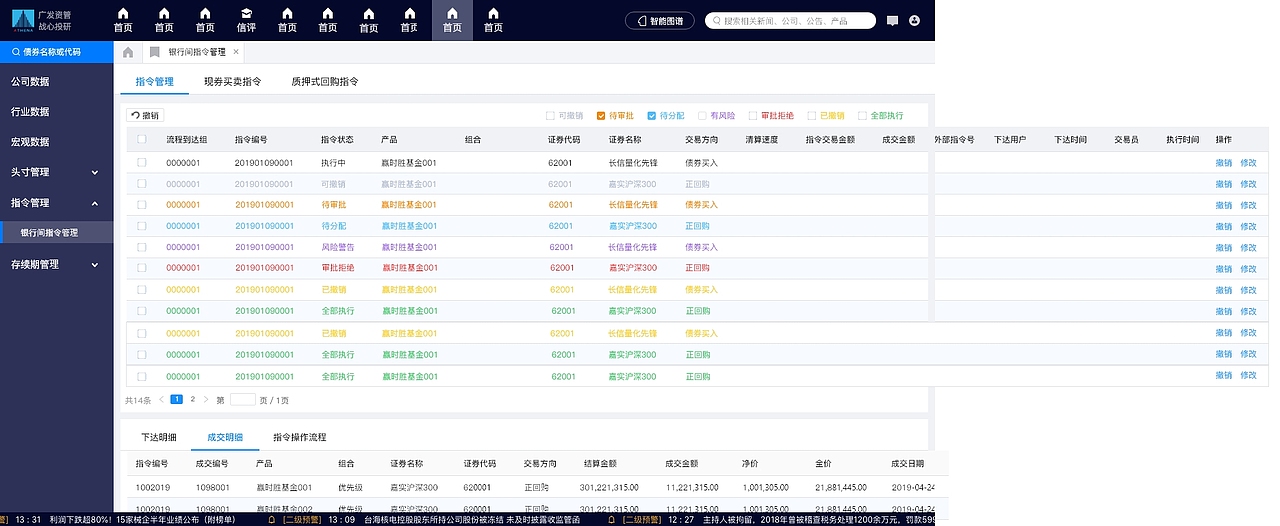The image size is (1280, 526).
Task: Click the 台海核电控股股东 ticker news item
Action: (471, 520)
